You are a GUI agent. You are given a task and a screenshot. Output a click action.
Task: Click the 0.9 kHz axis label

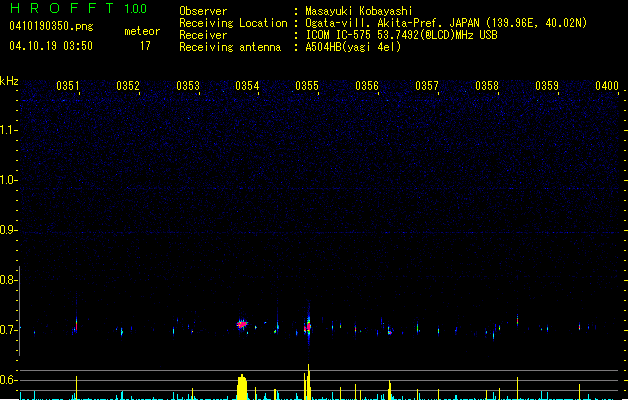point(8,230)
